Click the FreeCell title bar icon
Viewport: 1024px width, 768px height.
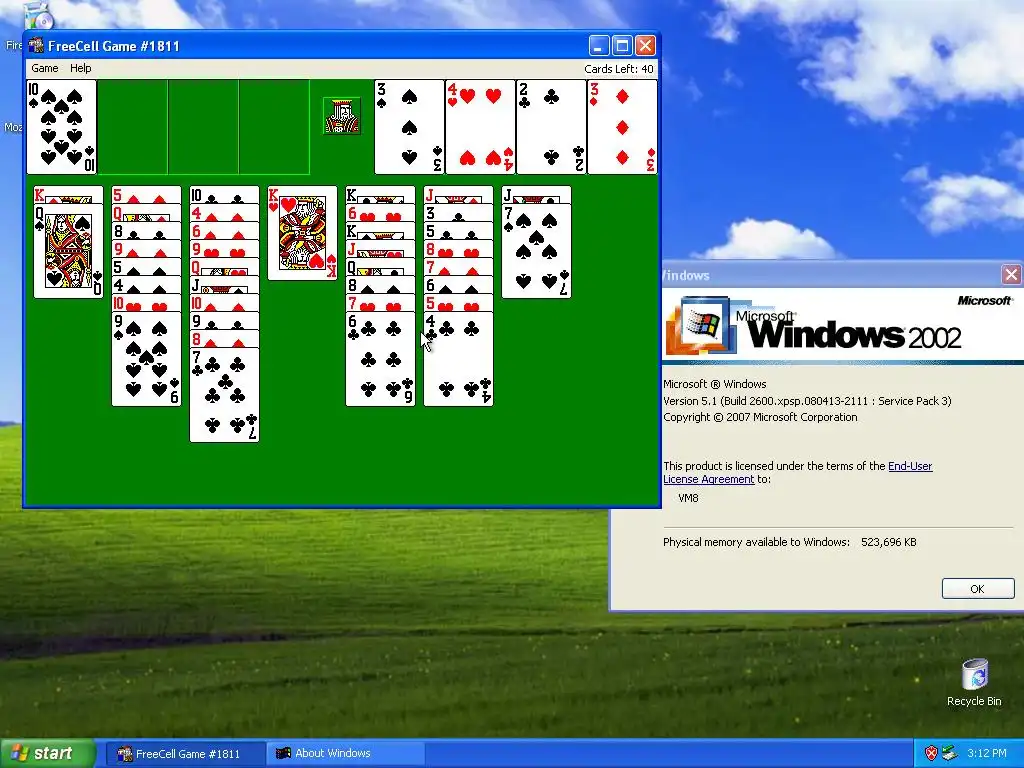coord(36,46)
